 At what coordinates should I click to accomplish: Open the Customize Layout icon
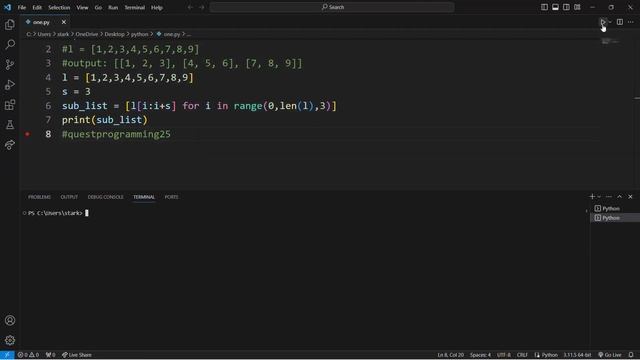(577, 7)
